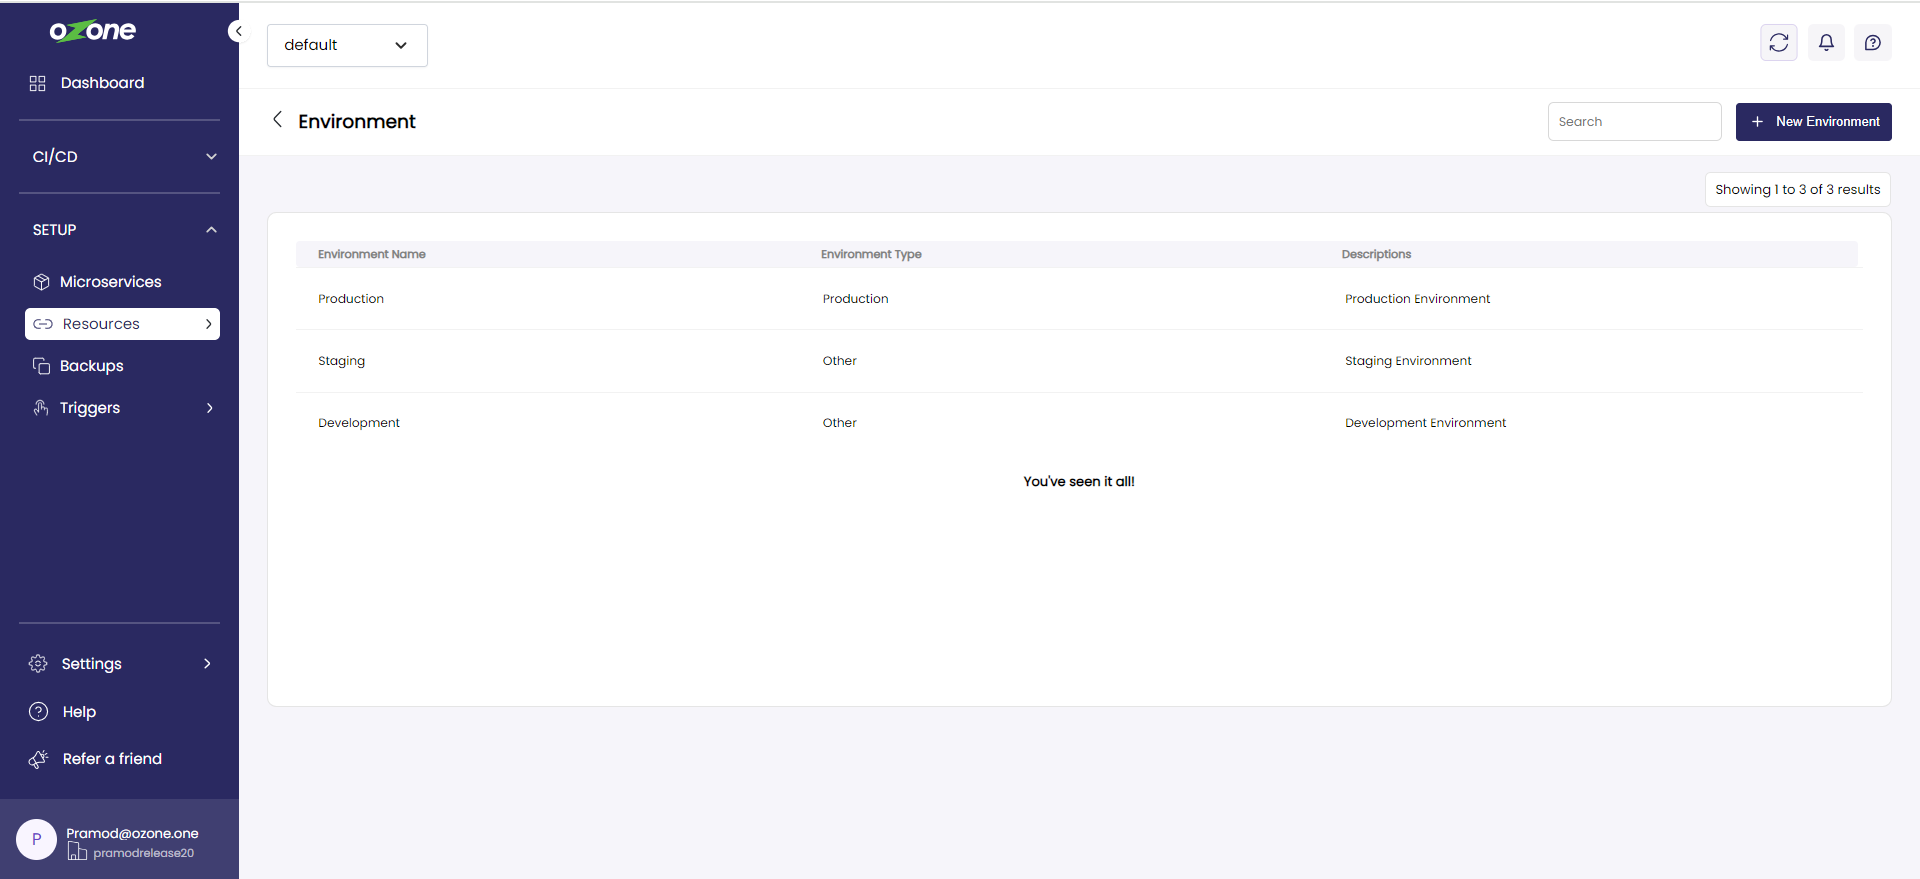Go back using the Environment back arrow
This screenshot has height=879, width=1920.
click(x=277, y=120)
